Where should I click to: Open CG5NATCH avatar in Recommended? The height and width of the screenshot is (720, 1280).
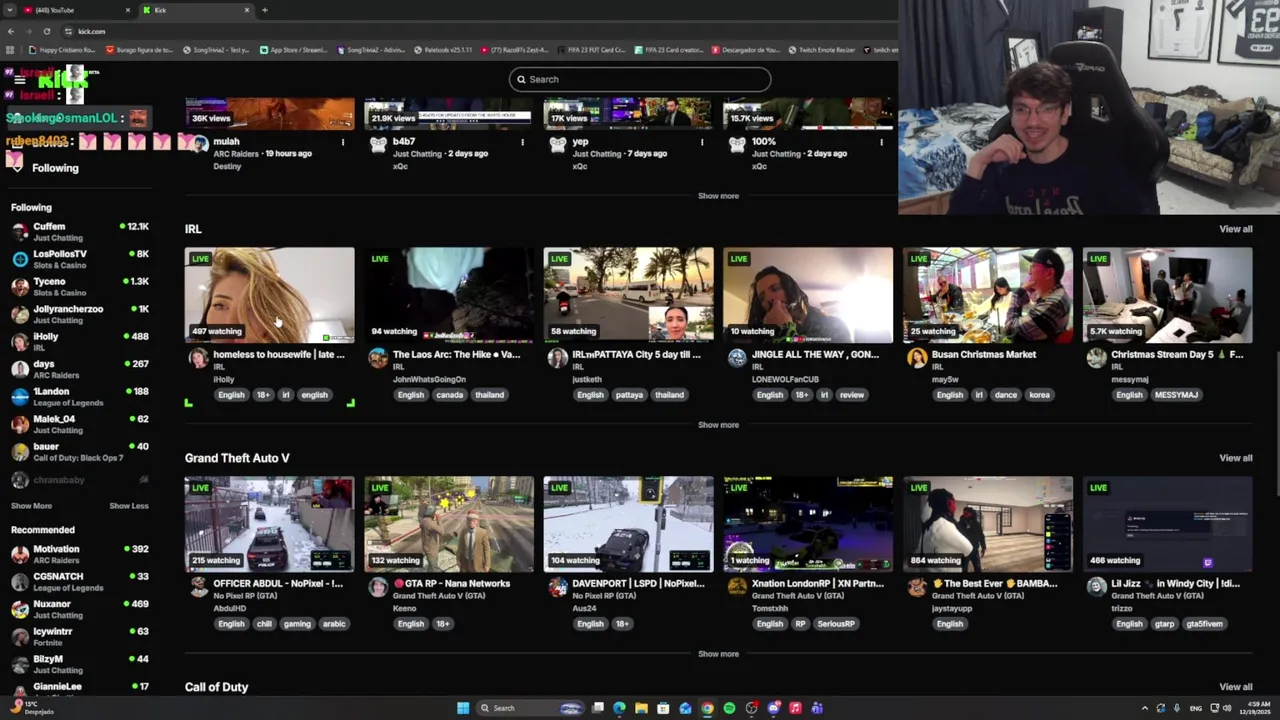pyautogui.click(x=20, y=582)
